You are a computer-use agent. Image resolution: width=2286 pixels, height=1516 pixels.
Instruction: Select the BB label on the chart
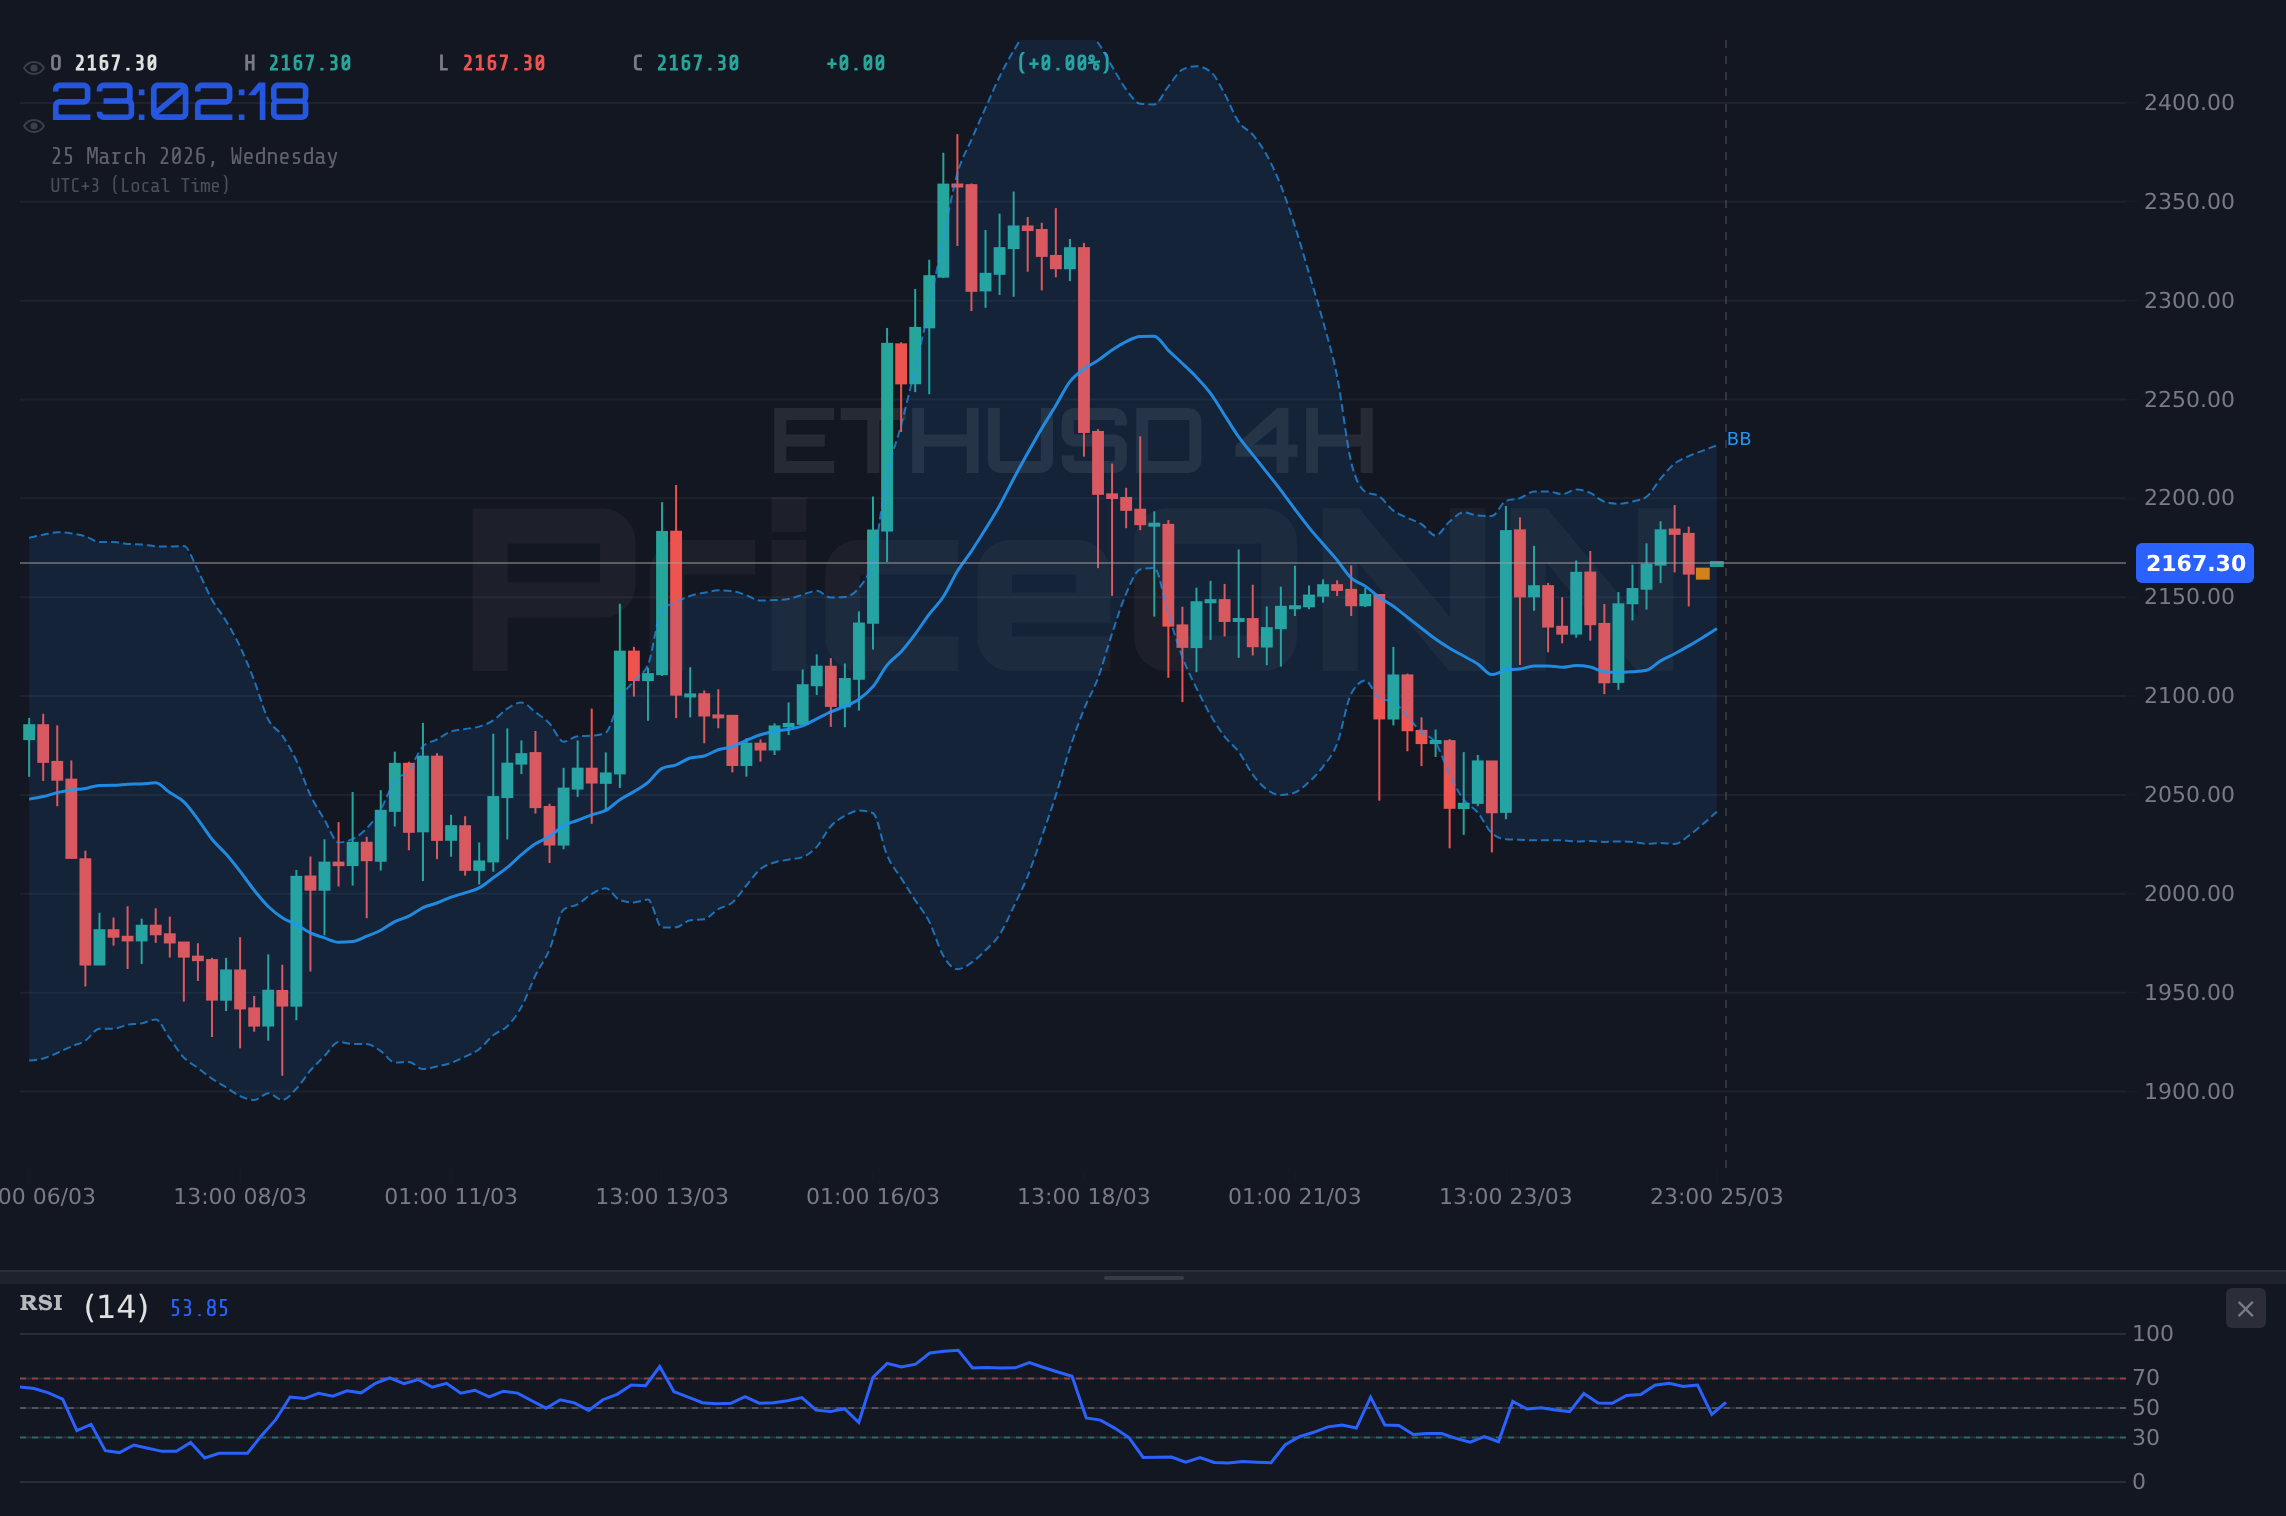pos(1739,438)
